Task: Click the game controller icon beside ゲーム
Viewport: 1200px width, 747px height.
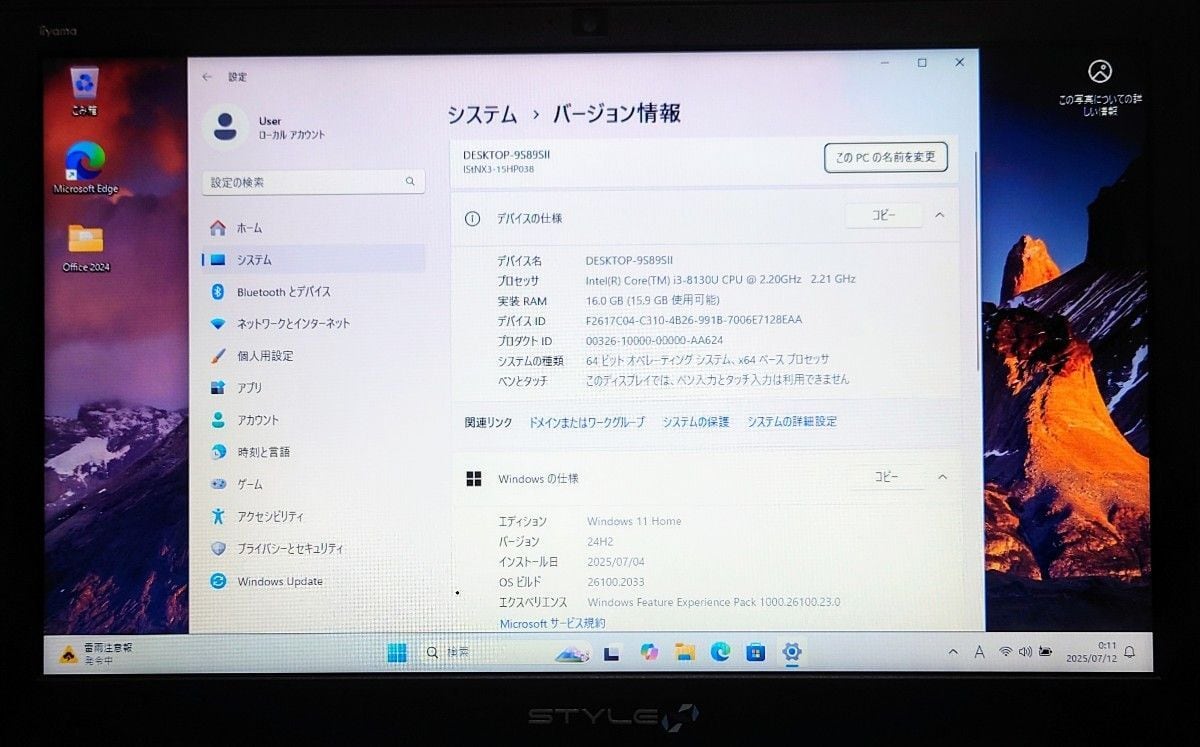Action: [218, 484]
